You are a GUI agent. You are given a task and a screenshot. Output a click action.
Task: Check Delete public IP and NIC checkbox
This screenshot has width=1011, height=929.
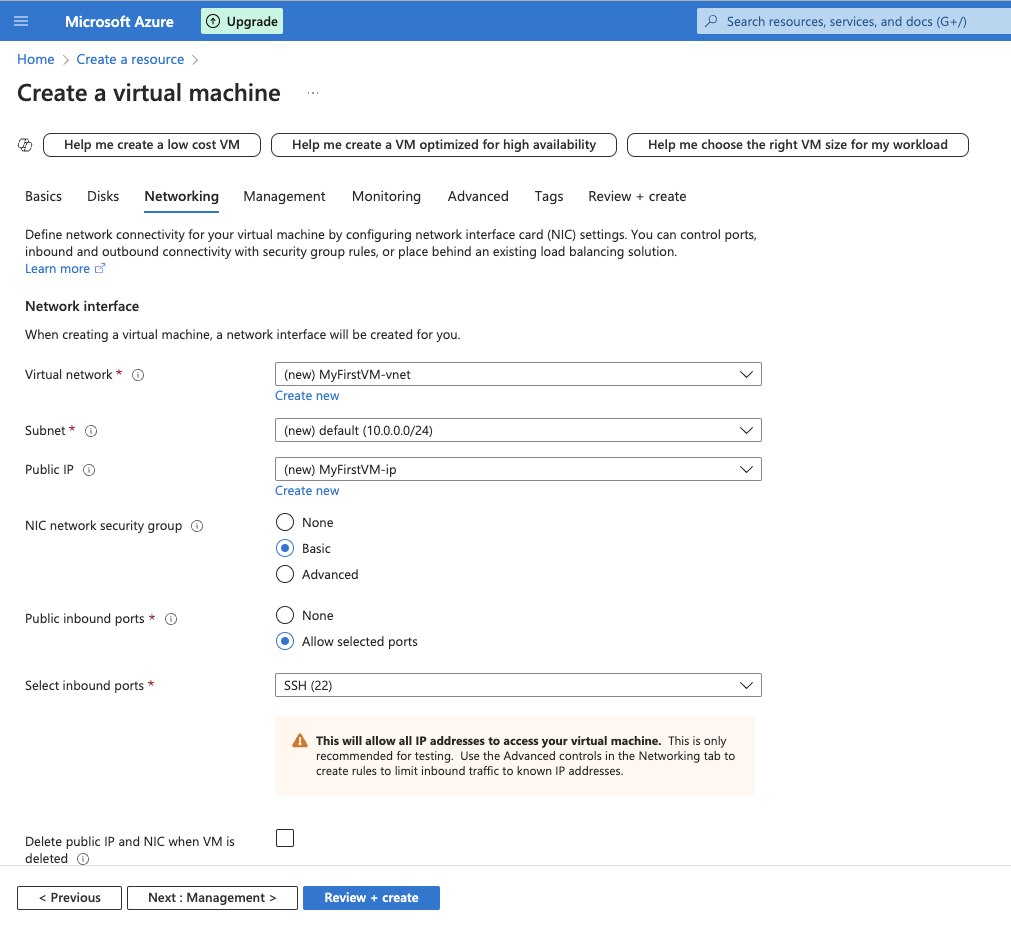coord(284,837)
